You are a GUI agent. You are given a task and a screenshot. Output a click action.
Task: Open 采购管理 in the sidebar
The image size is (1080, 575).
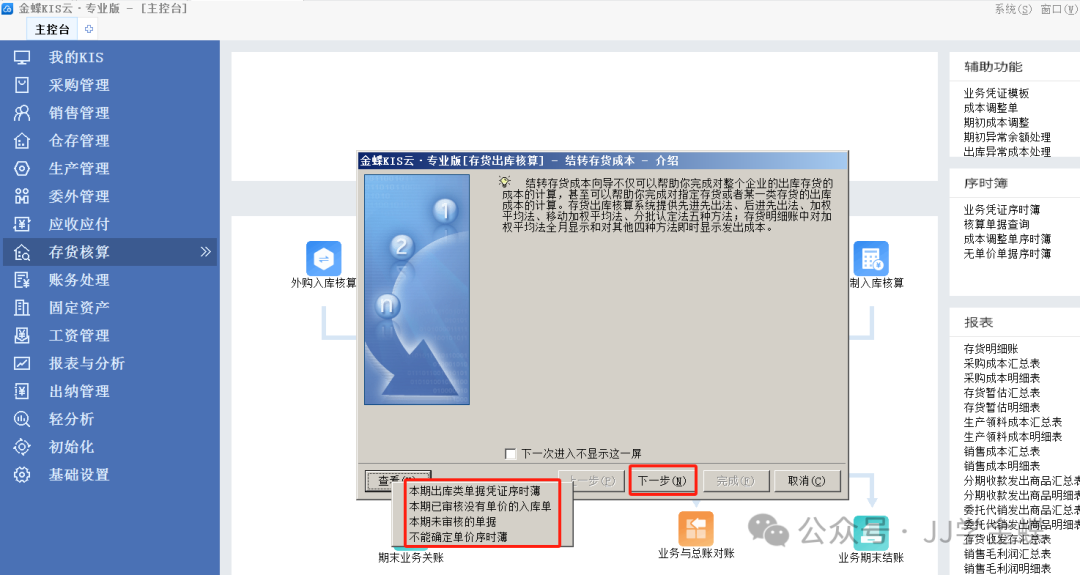(79, 85)
